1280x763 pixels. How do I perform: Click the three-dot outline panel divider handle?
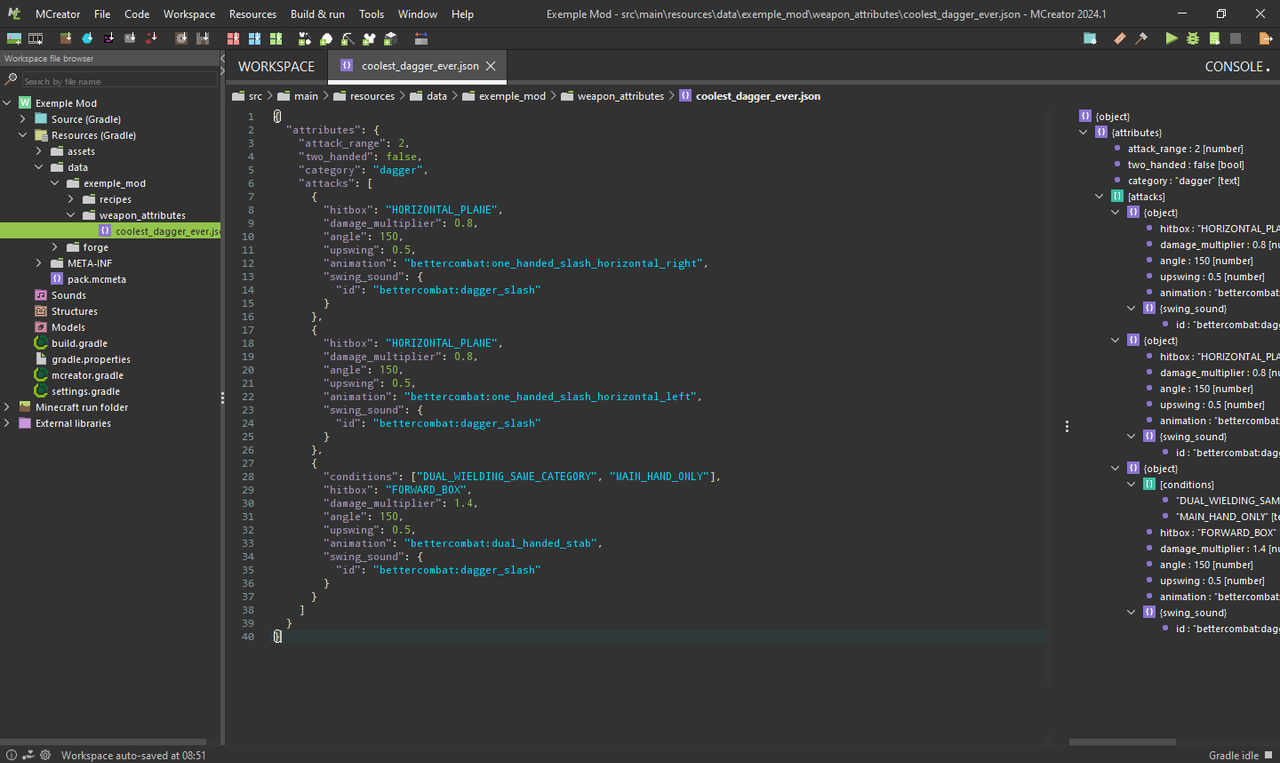tap(1067, 426)
